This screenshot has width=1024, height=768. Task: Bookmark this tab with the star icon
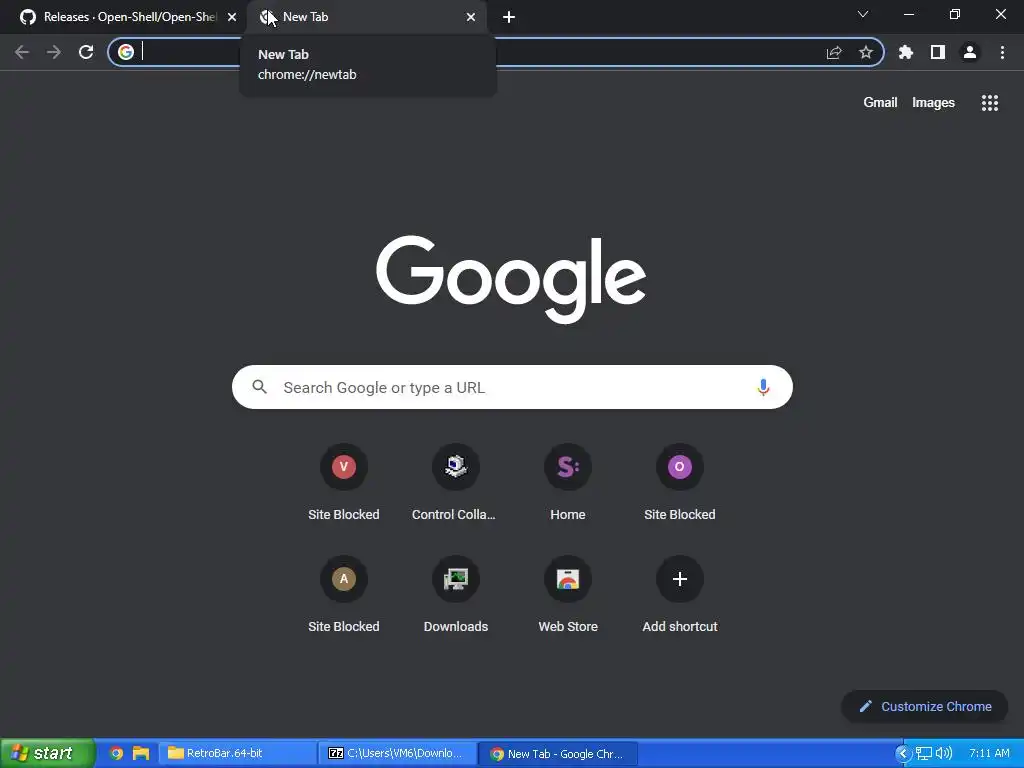click(866, 52)
